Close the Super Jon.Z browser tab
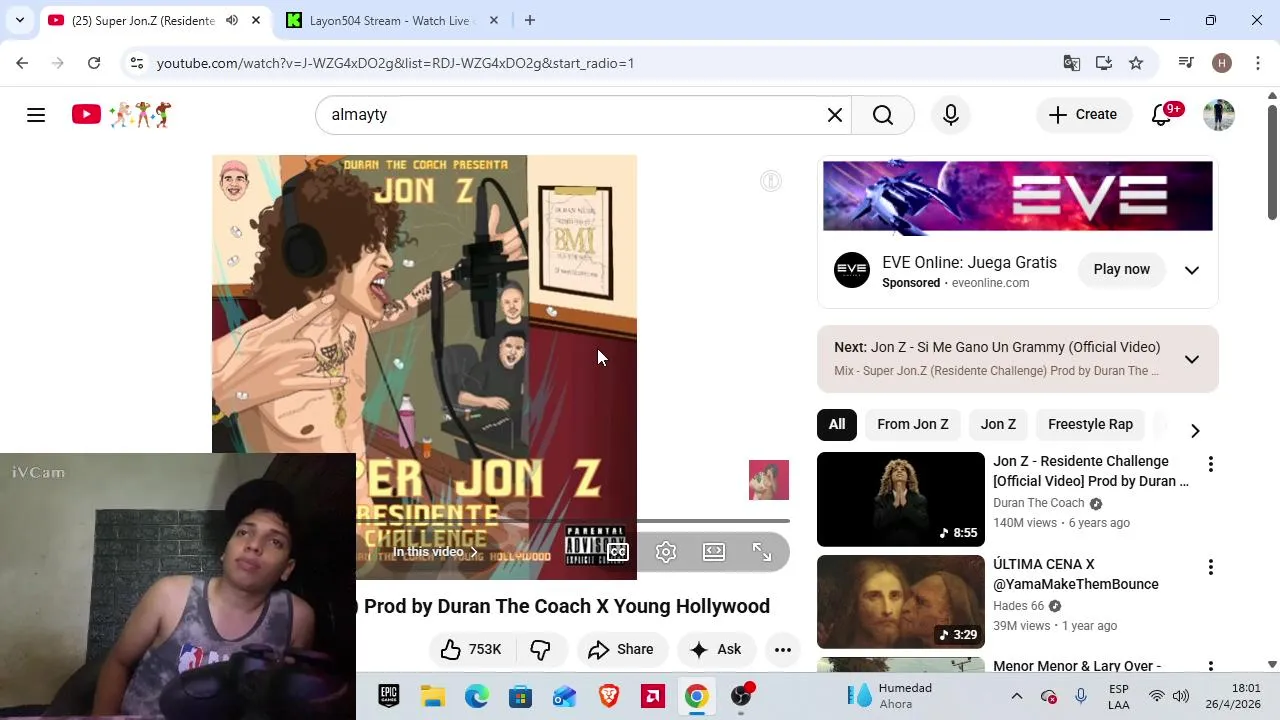 (256, 20)
